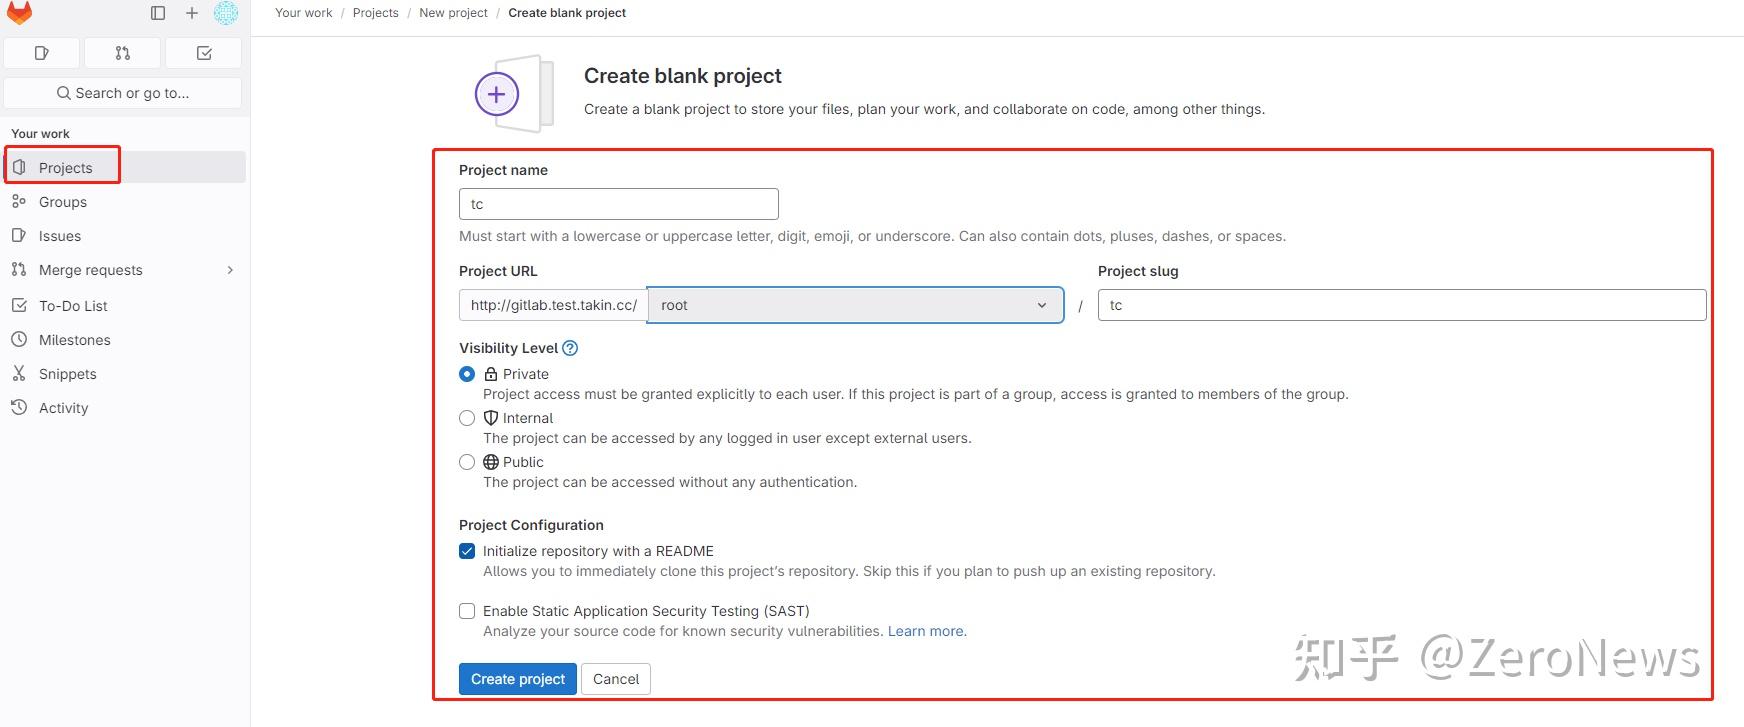Screen dimensions: 1744x727
Task: Toggle the sidebar collapse icon
Action: (x=158, y=13)
